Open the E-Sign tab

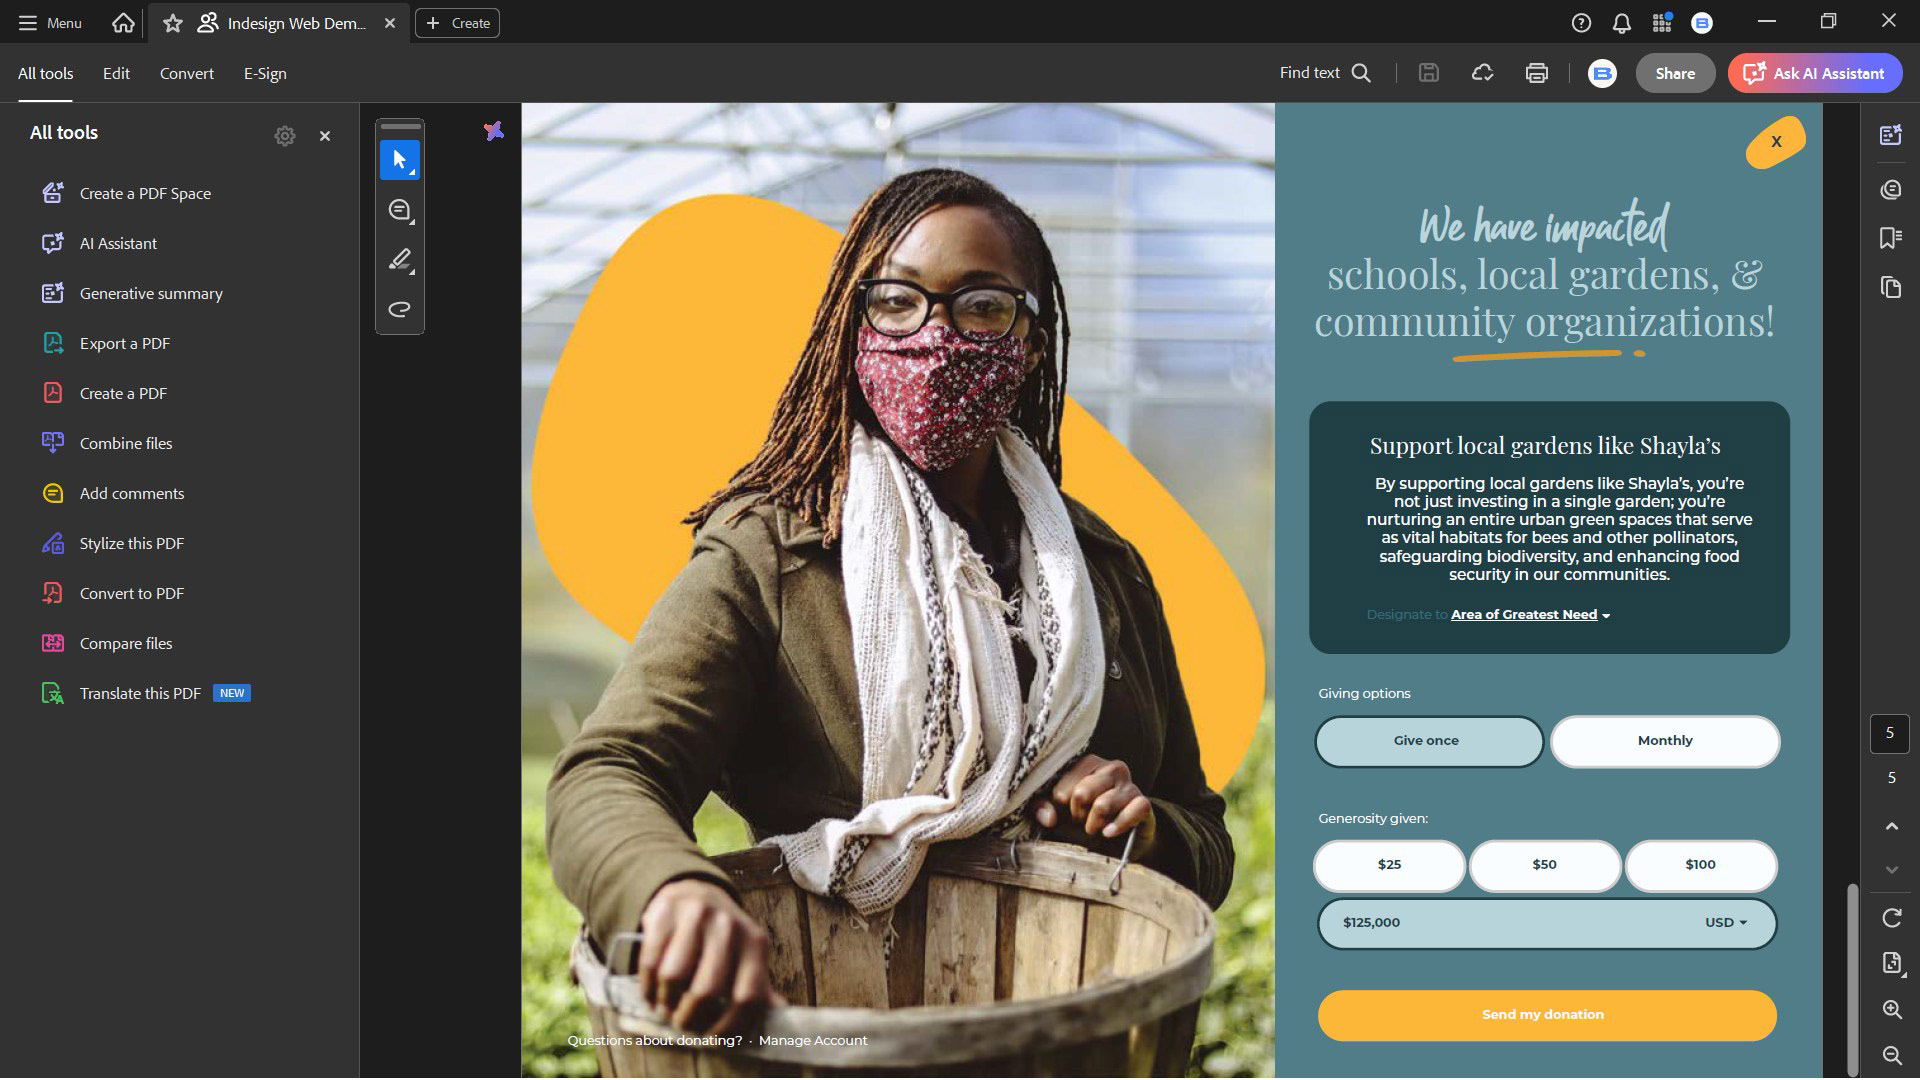pyautogui.click(x=265, y=73)
